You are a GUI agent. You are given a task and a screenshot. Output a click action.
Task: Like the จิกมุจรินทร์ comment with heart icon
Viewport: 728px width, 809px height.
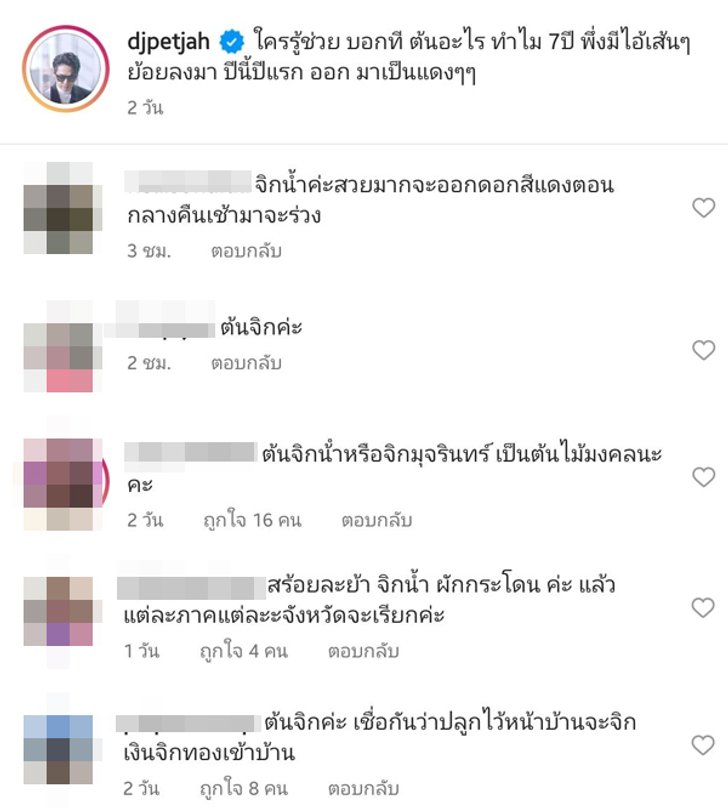tap(703, 477)
